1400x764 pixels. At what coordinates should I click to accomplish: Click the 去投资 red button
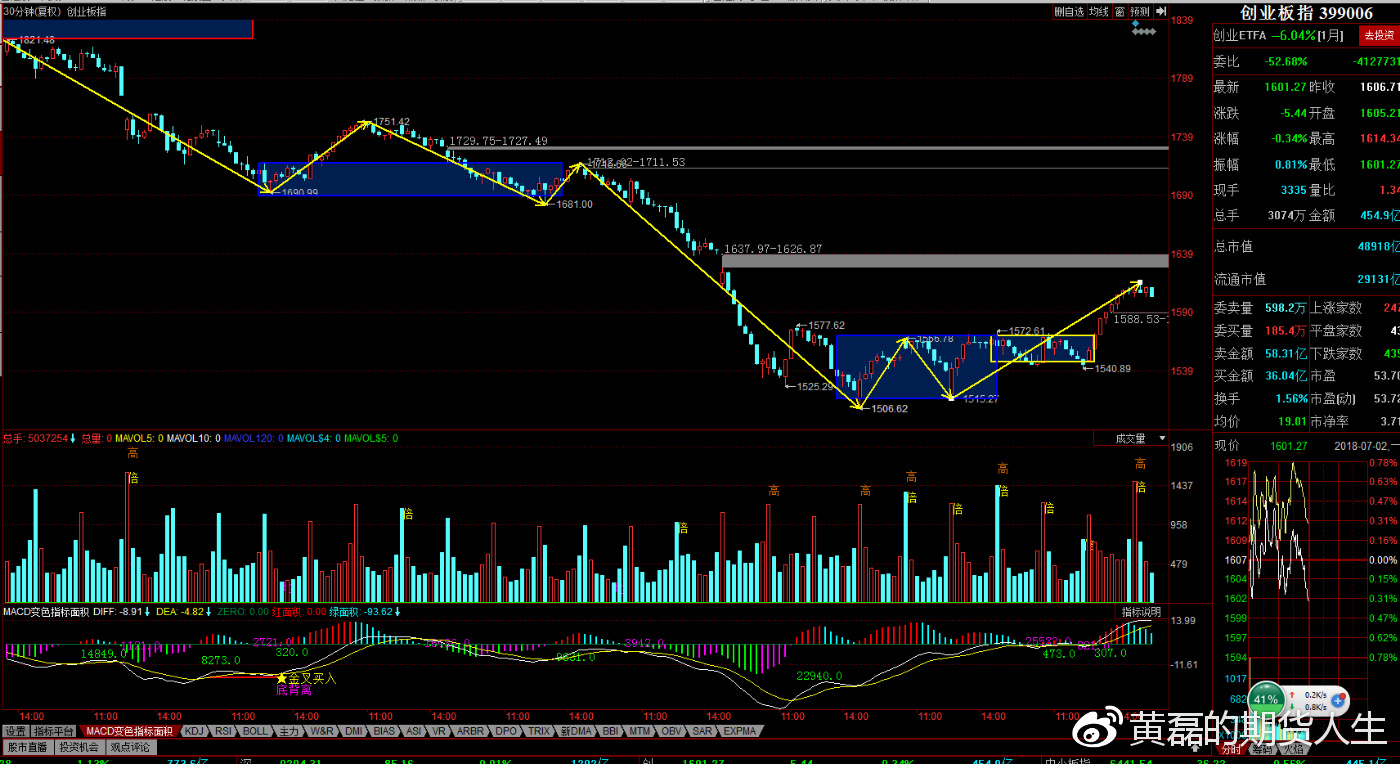coord(1378,35)
